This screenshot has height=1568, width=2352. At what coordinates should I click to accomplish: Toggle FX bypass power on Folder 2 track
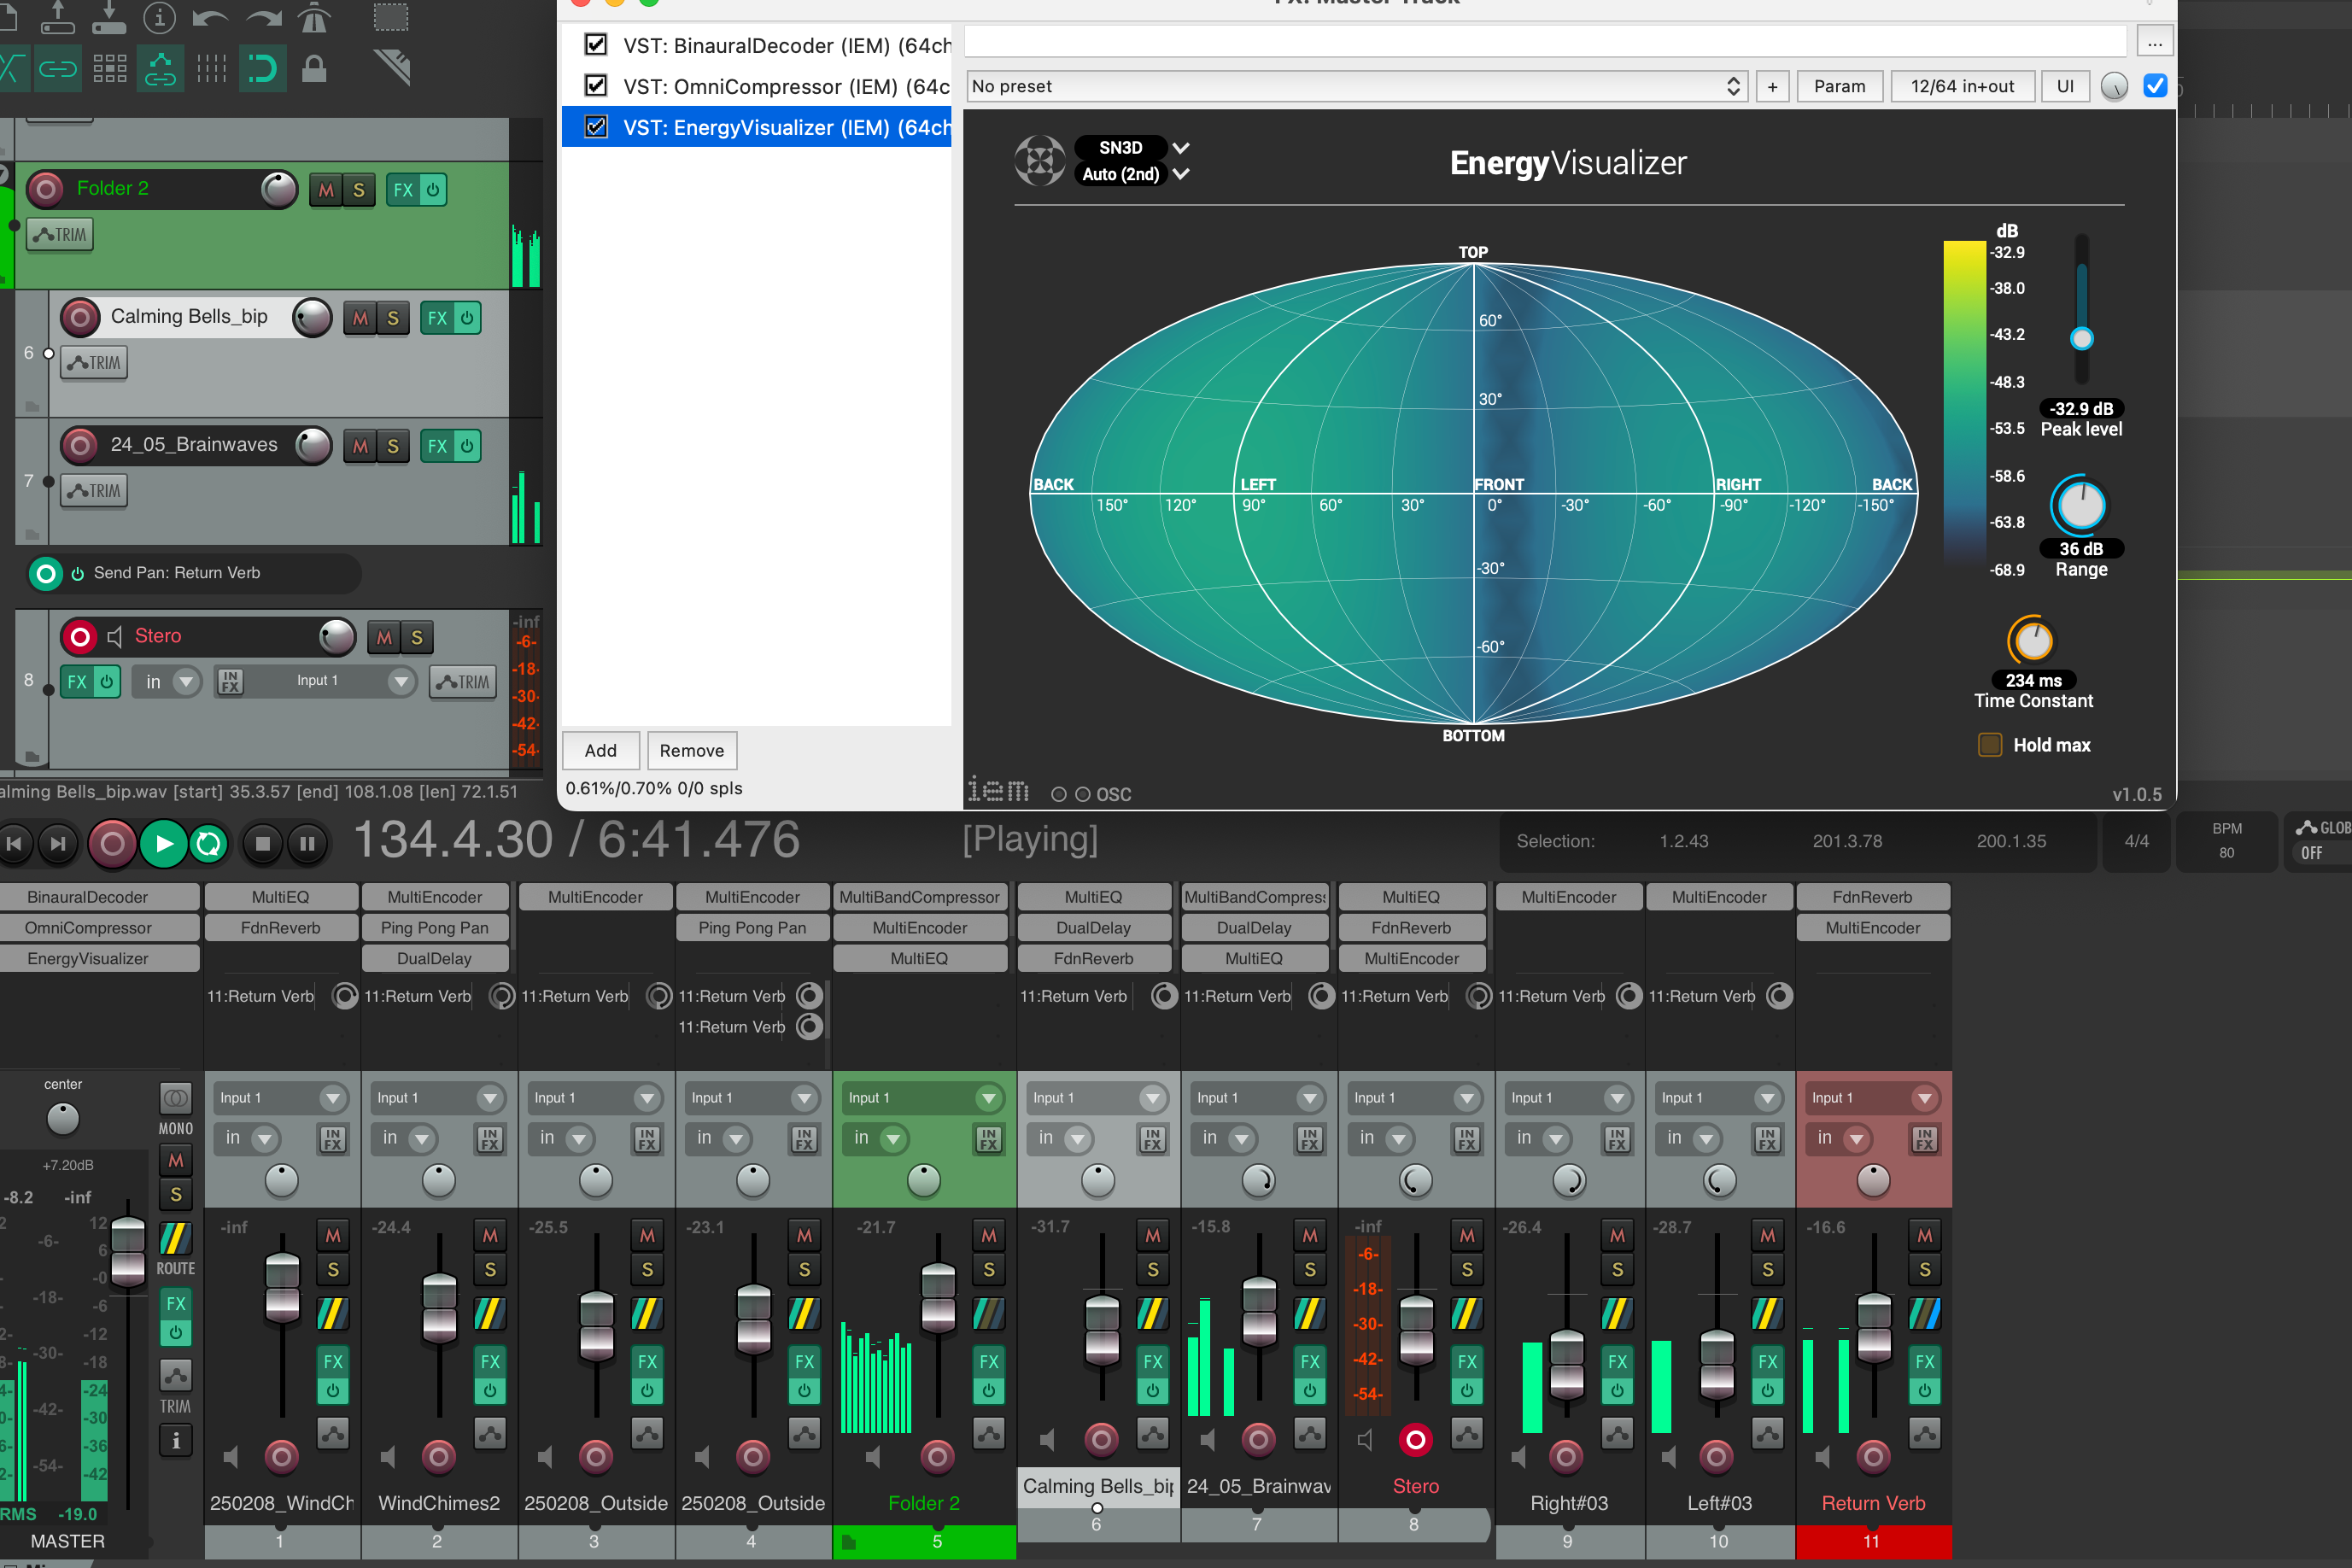click(433, 190)
